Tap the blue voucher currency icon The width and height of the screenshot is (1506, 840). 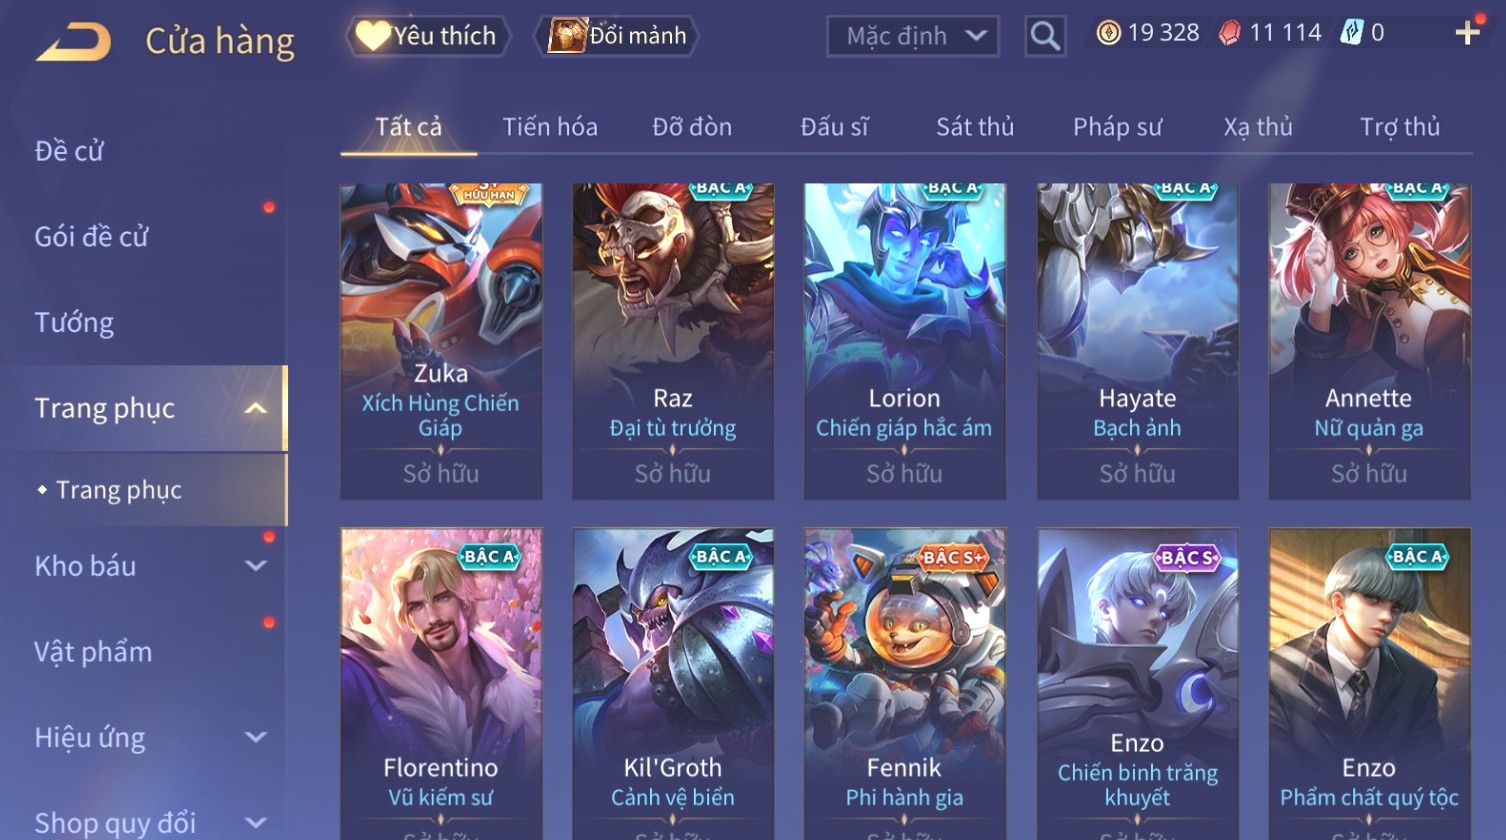coord(1351,33)
